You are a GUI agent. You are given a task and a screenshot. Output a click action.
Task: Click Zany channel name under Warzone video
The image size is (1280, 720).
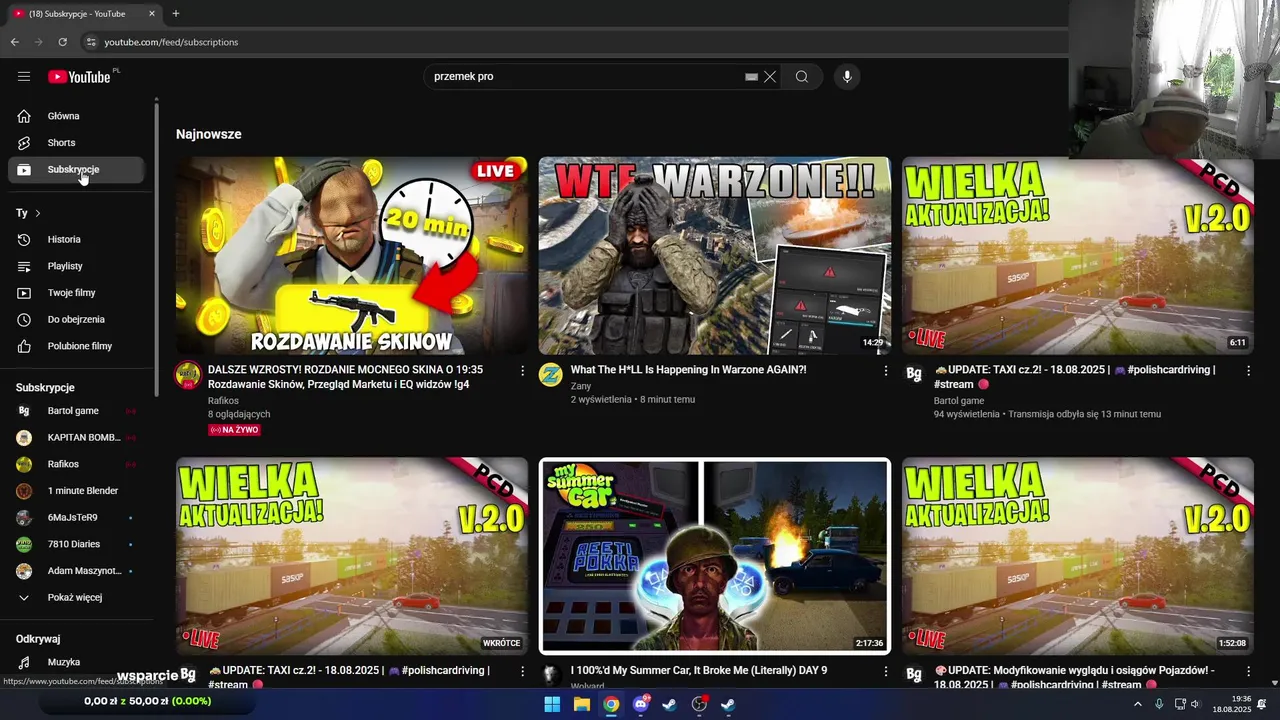click(x=581, y=386)
